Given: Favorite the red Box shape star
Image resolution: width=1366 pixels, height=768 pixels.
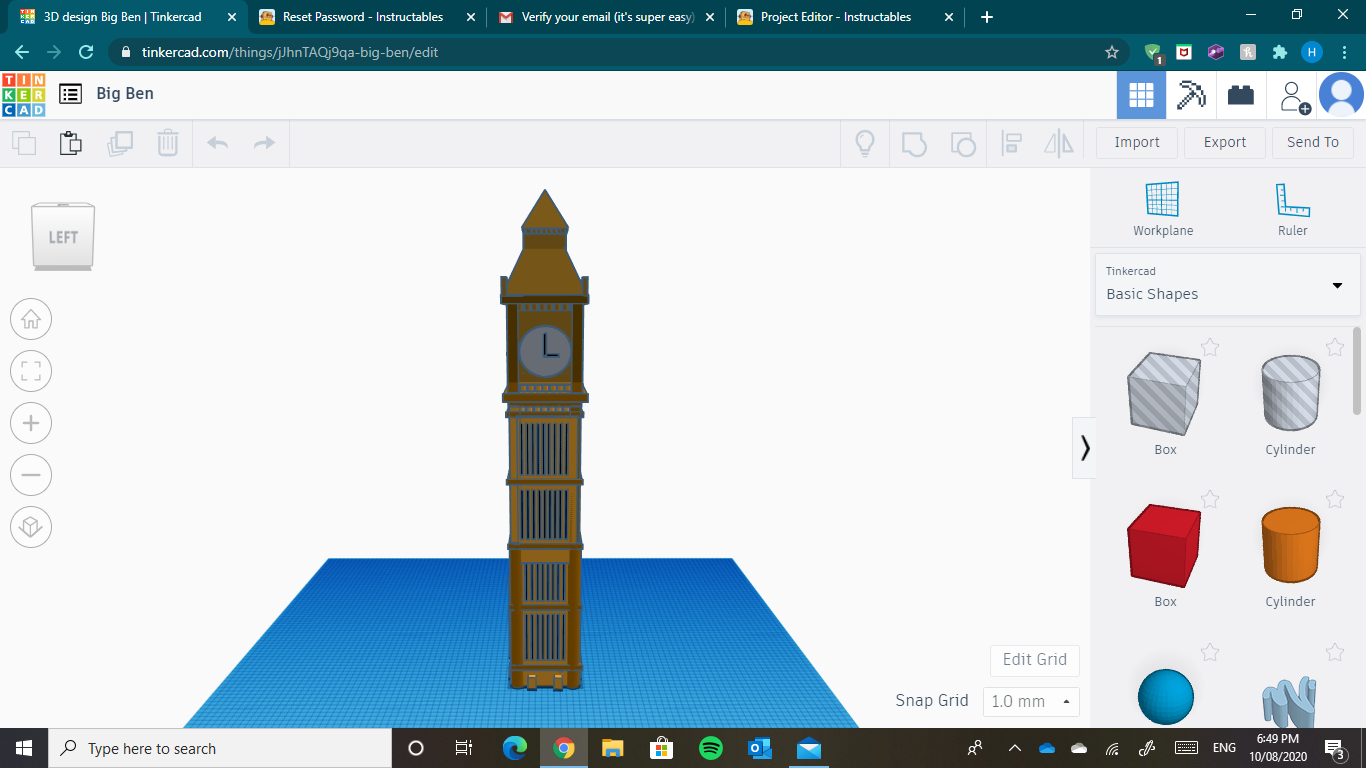Looking at the screenshot, I should pos(1210,499).
